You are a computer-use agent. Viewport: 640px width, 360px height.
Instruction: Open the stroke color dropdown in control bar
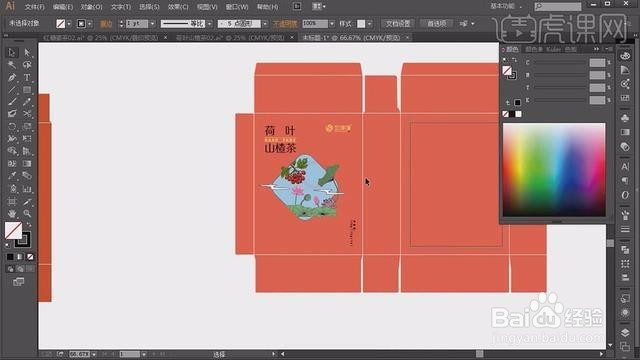click(89, 24)
